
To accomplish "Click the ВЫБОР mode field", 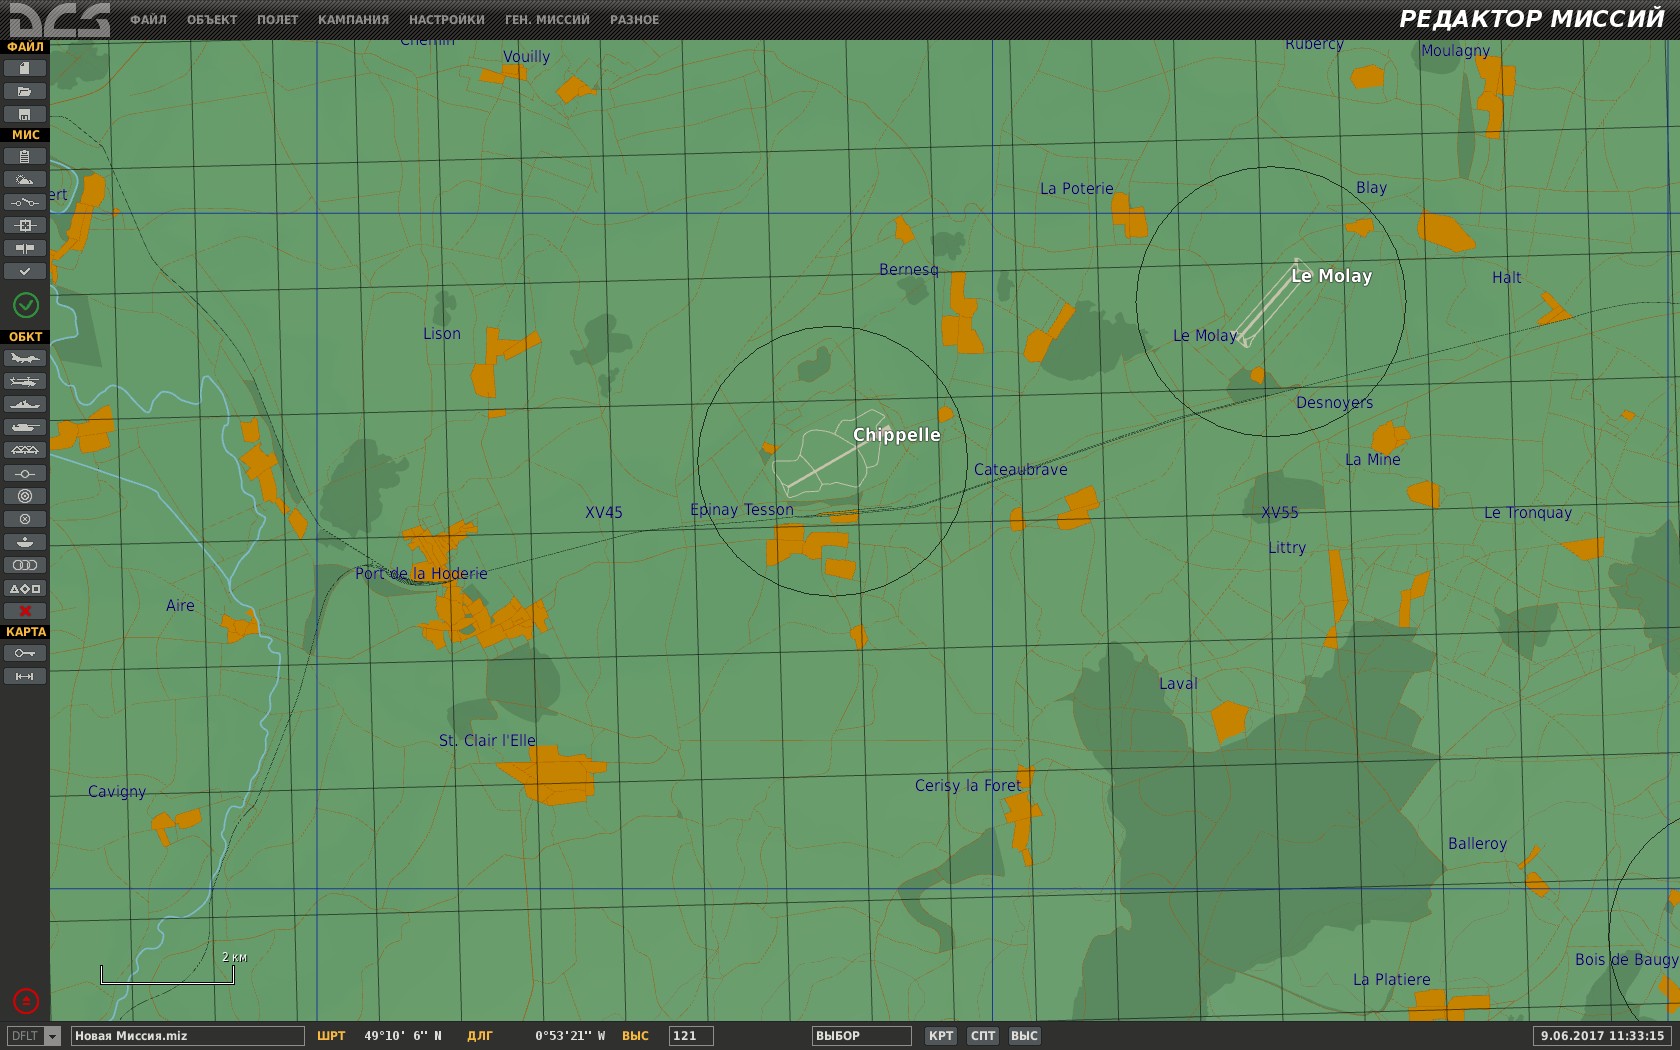I will point(861,1036).
